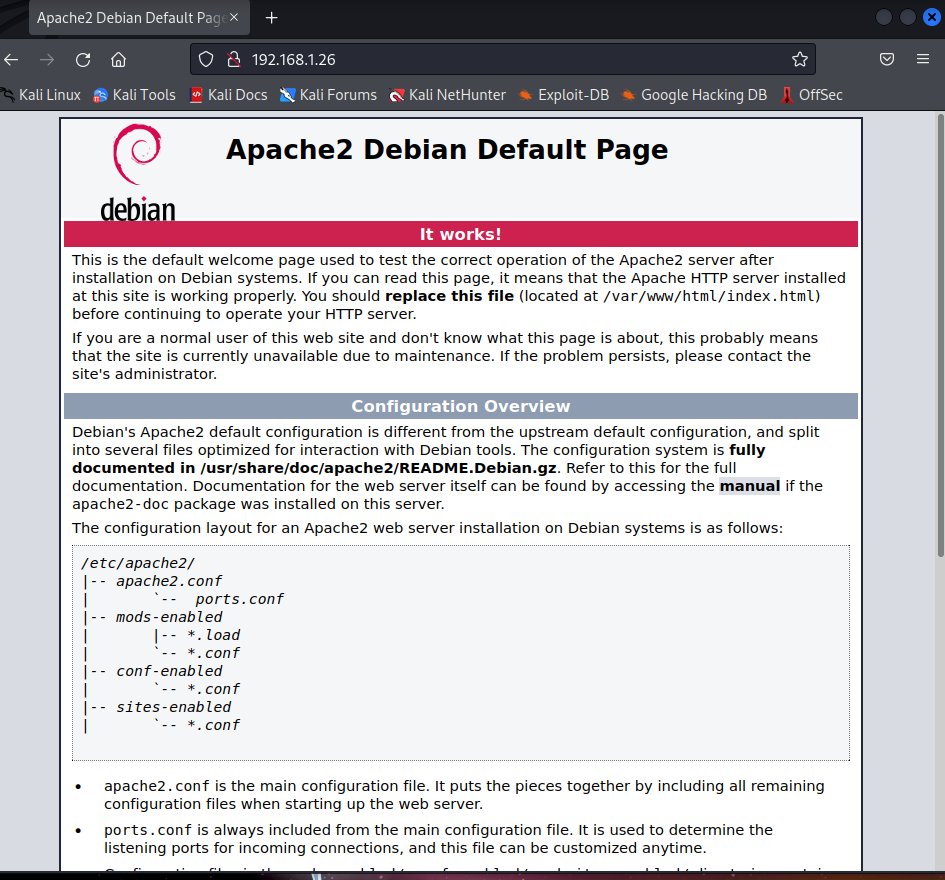Screen dimensions: 945x880
Task: Click 'sites-enabled' in the config tree
Action: click(x=174, y=707)
